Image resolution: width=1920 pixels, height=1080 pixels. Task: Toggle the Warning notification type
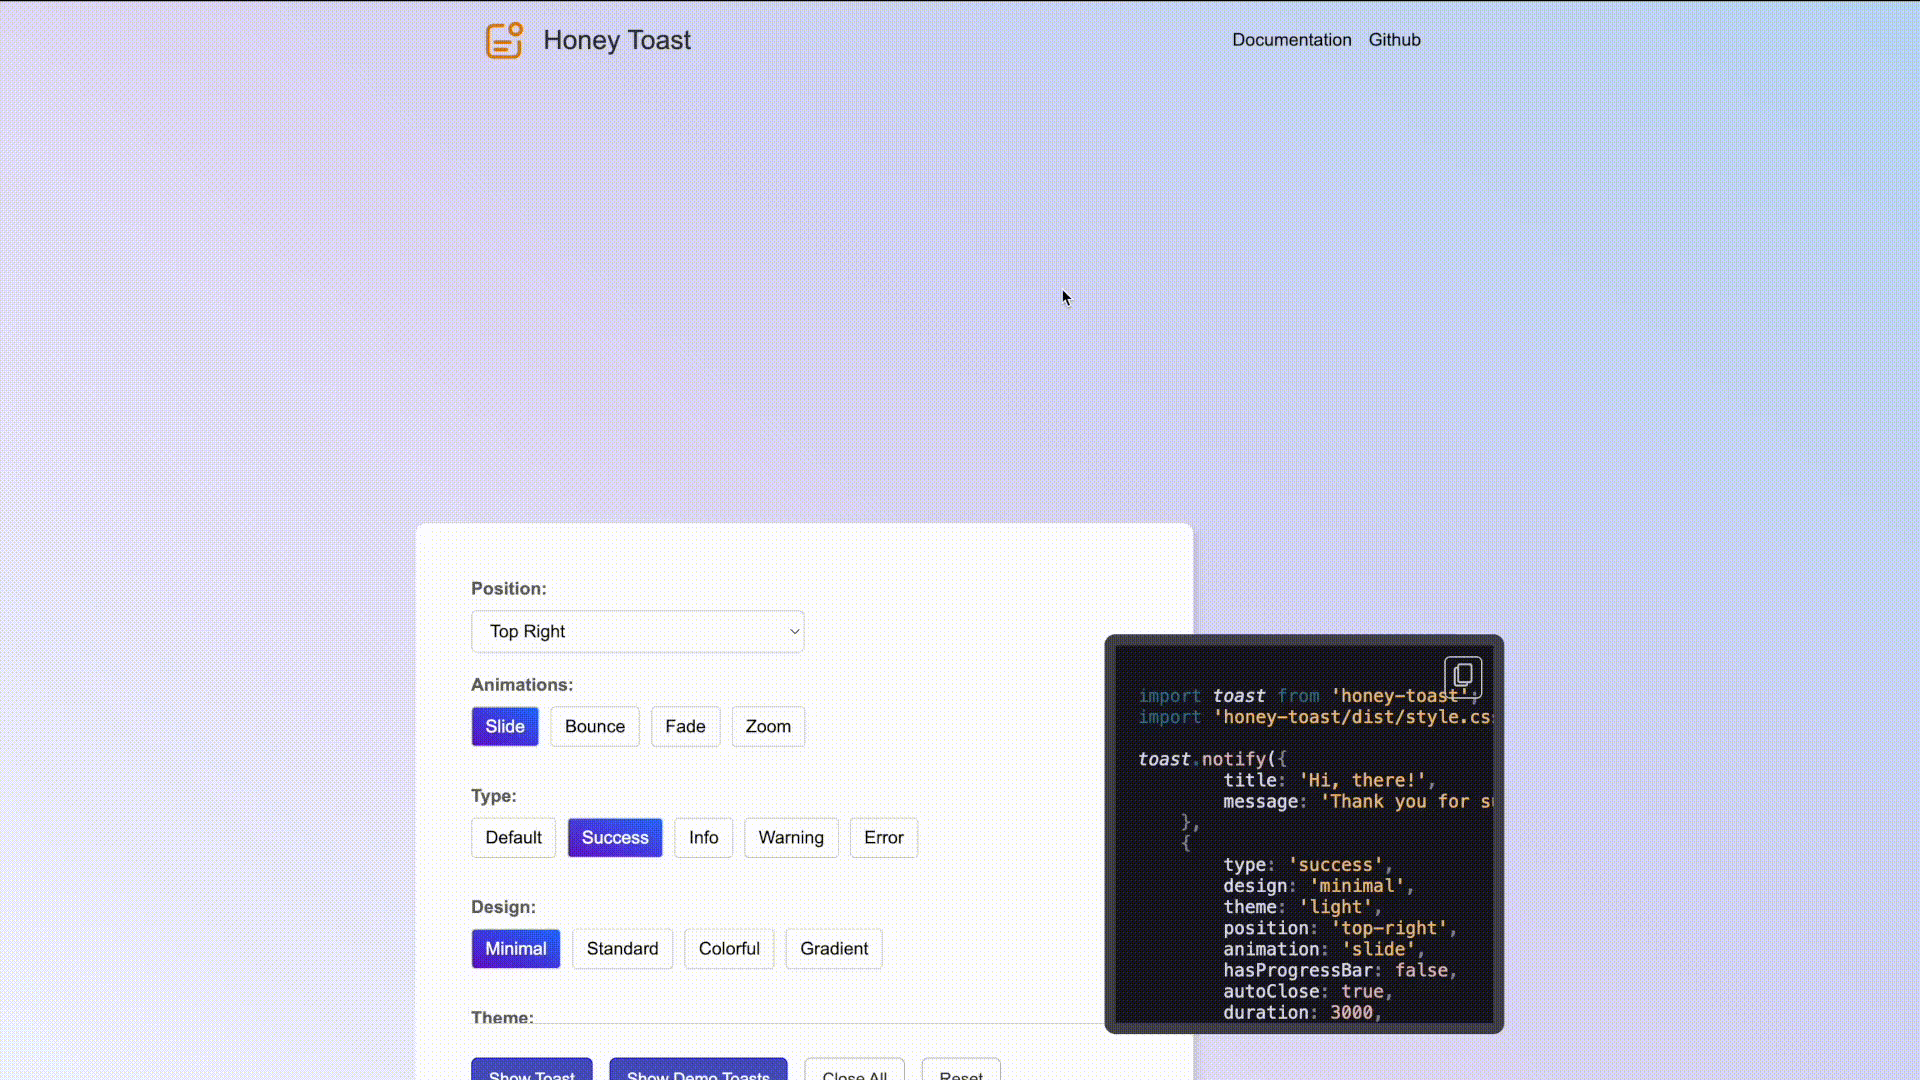pos(791,836)
